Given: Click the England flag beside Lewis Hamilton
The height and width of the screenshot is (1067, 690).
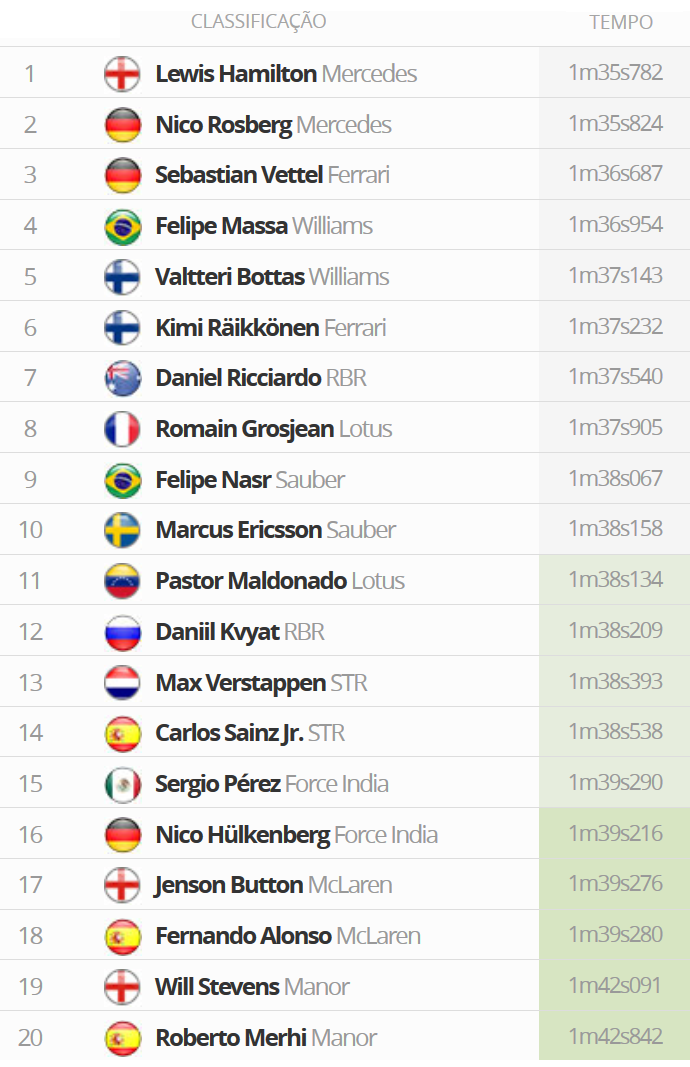Looking at the screenshot, I should 122,73.
